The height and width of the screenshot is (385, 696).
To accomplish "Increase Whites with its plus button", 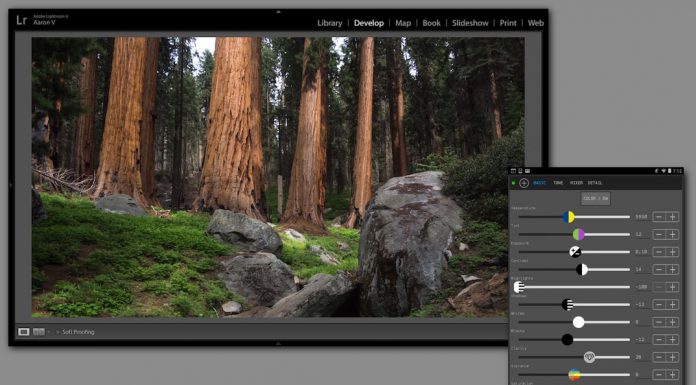I will (x=672, y=322).
